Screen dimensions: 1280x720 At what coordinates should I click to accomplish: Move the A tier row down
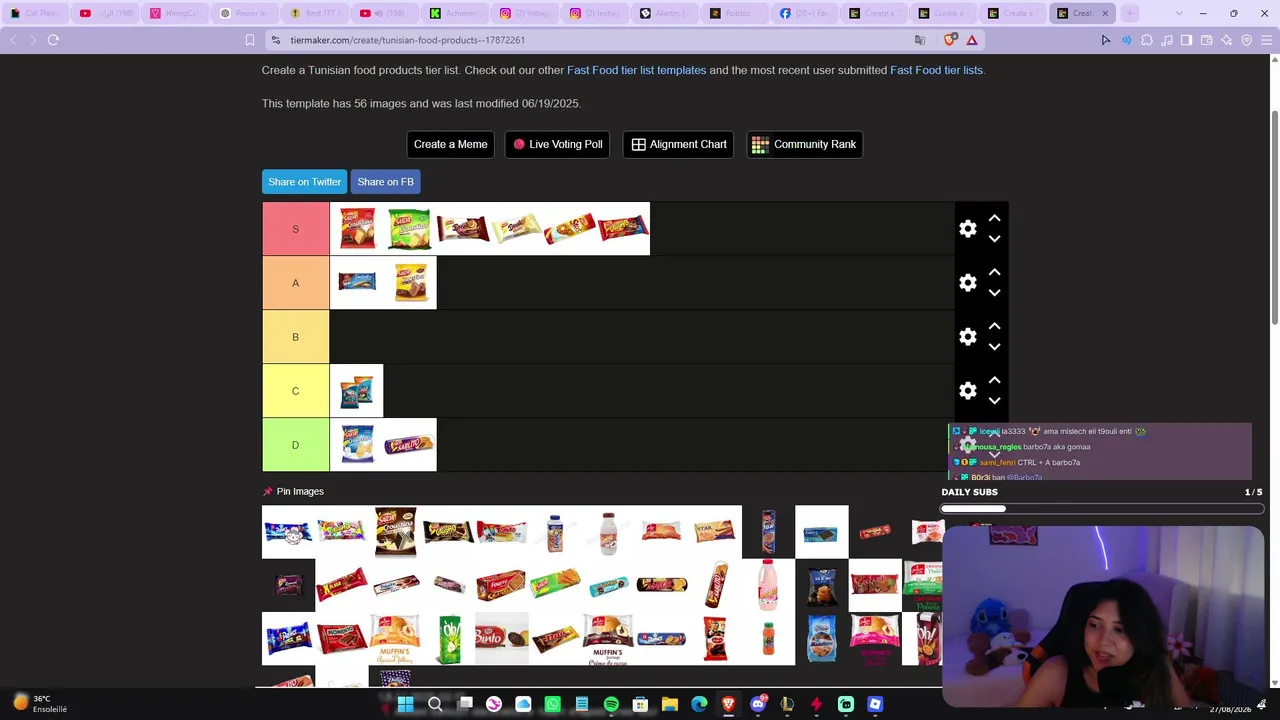(x=994, y=293)
